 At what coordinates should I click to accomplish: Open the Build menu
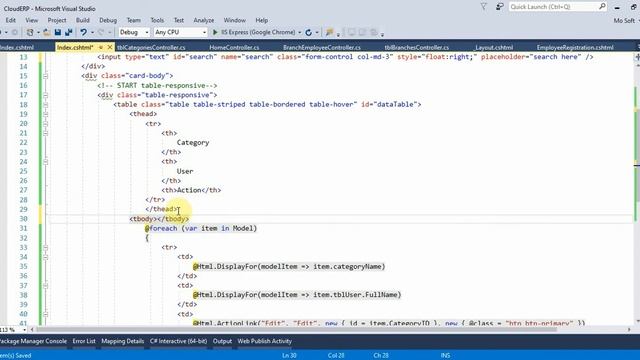click(82, 20)
